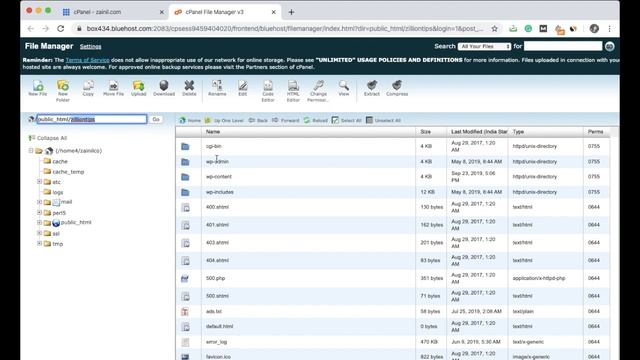The width and height of the screenshot is (640, 360).
Task: Open the Chrome three-dot menu
Action: click(x=609, y=29)
